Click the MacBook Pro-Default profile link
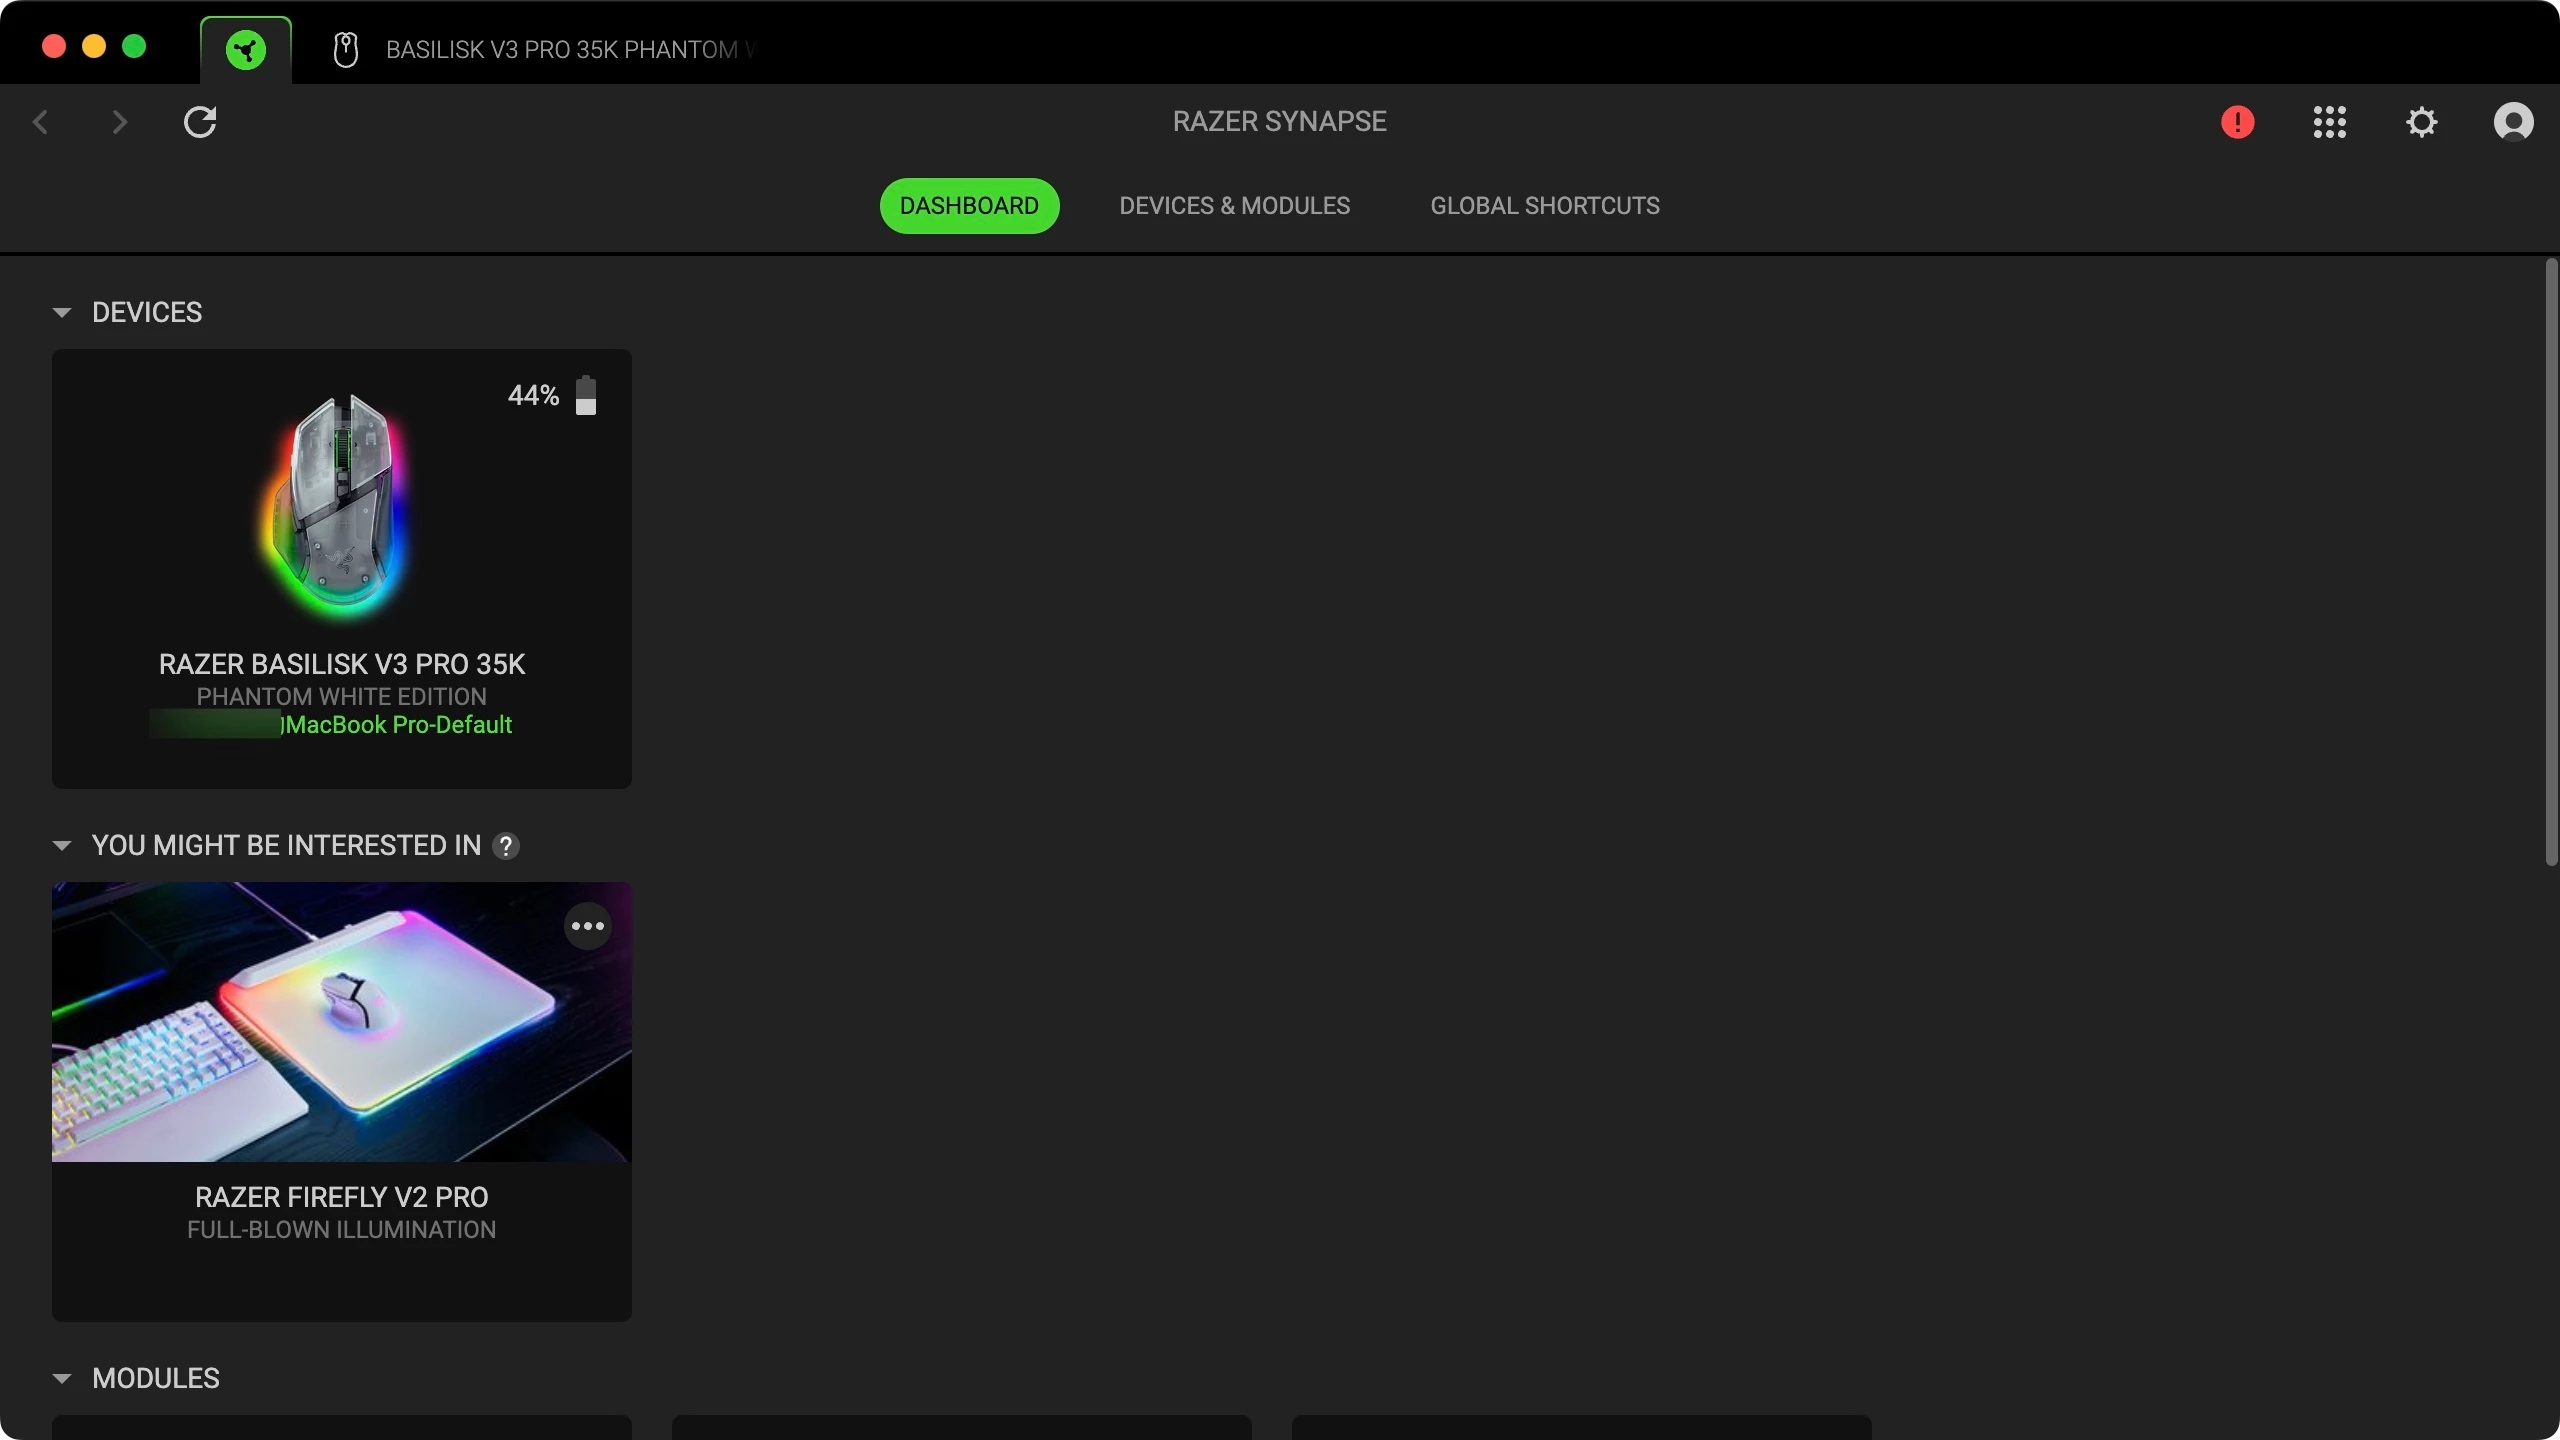The image size is (2560, 1440). (398, 725)
